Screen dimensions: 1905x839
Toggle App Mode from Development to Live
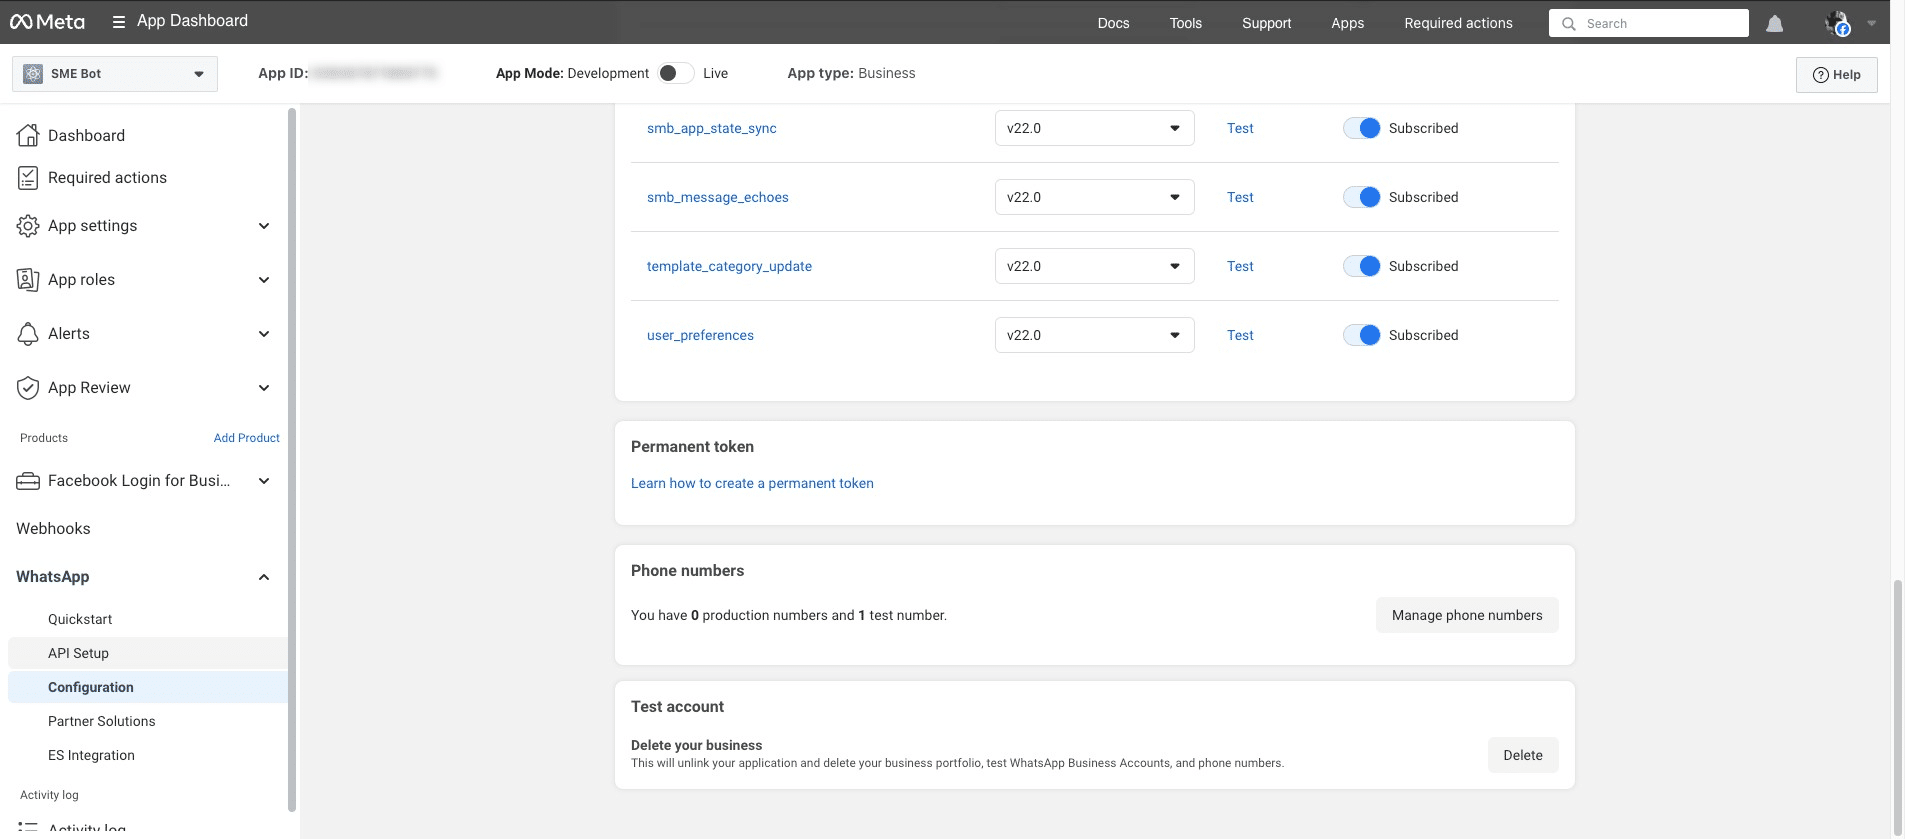click(676, 73)
